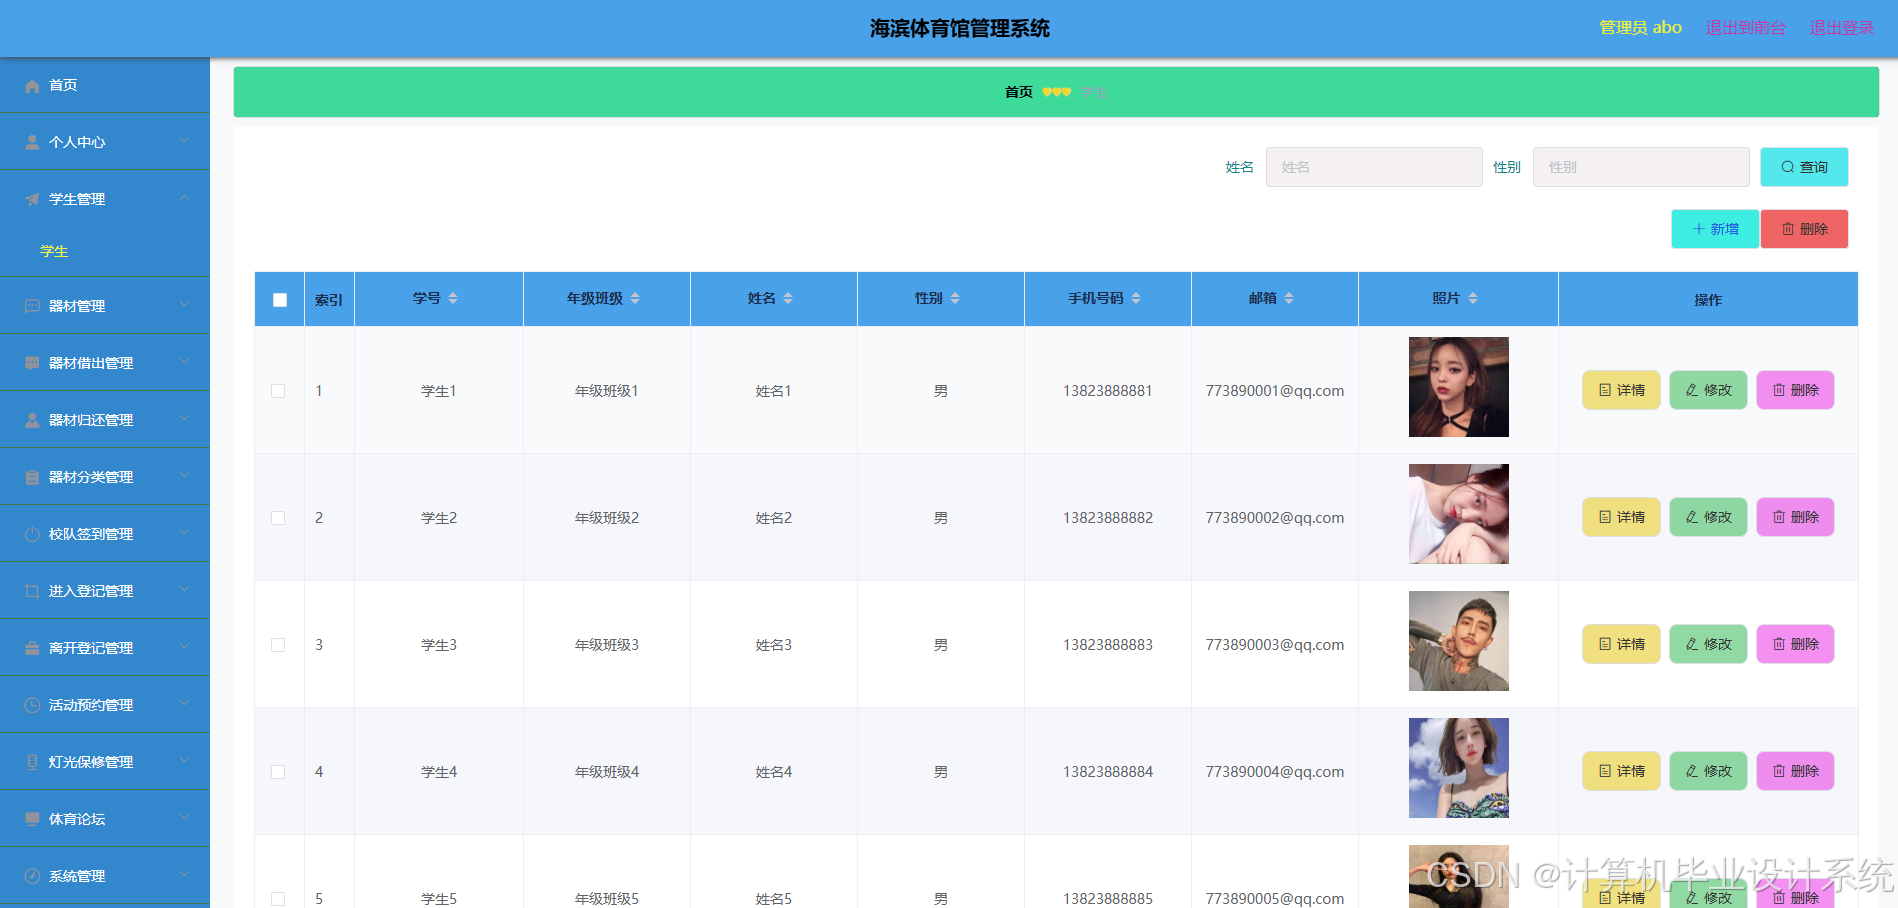
Task: Check the checkbox for row 学生4
Action: pyautogui.click(x=278, y=772)
